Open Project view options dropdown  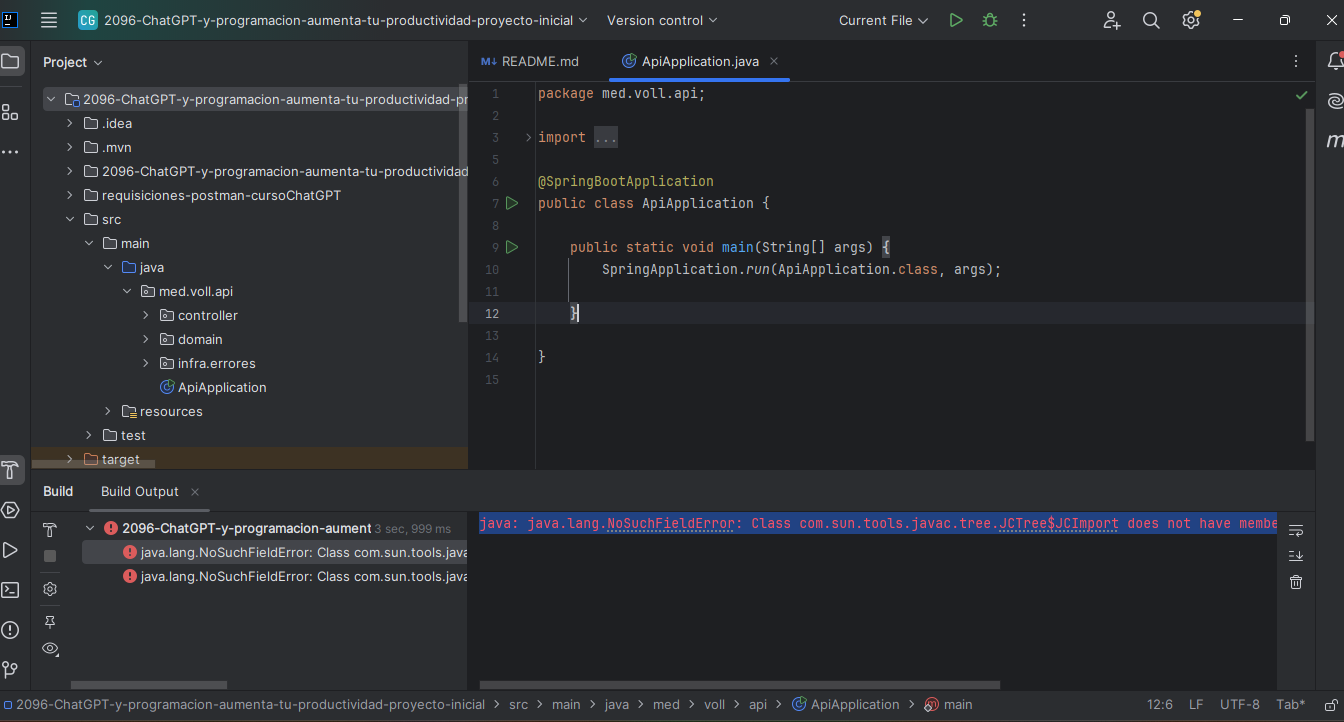point(73,62)
